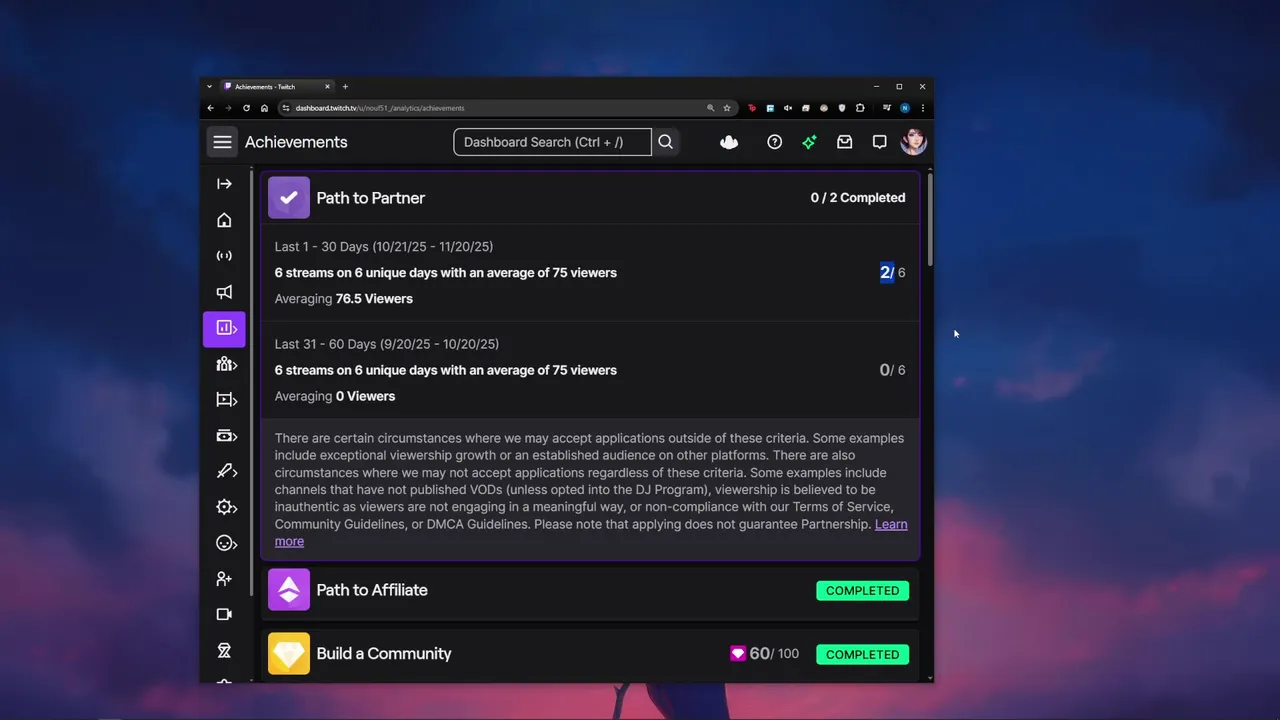1280x720 pixels.
Task: Open the whispers chat bubble icon
Action: click(879, 142)
